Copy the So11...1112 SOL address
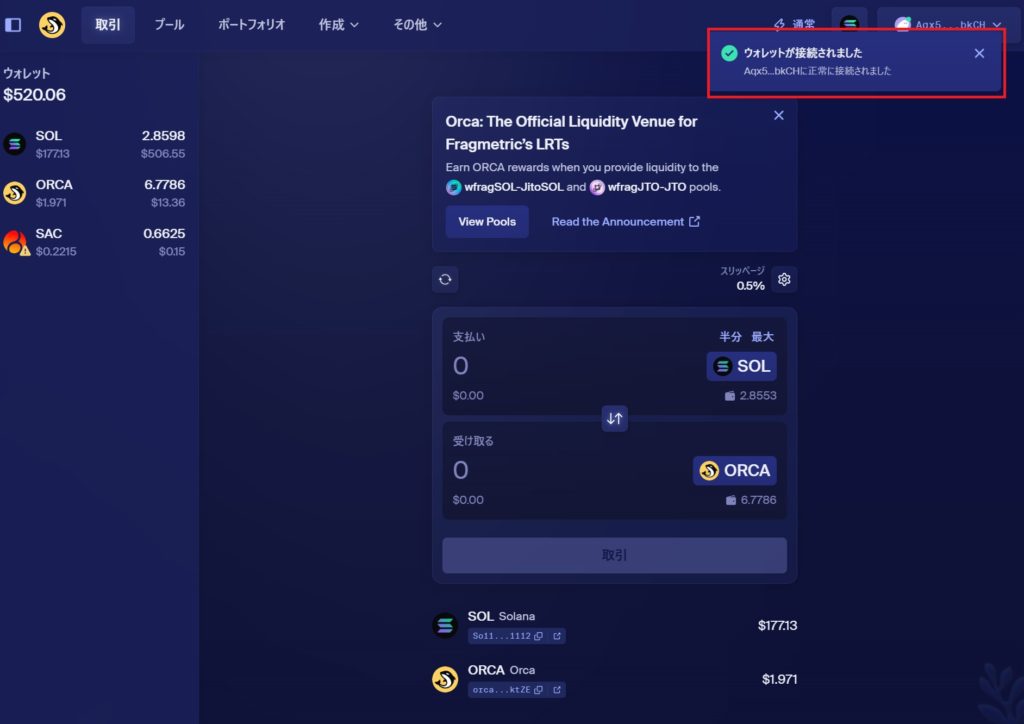 (x=538, y=636)
